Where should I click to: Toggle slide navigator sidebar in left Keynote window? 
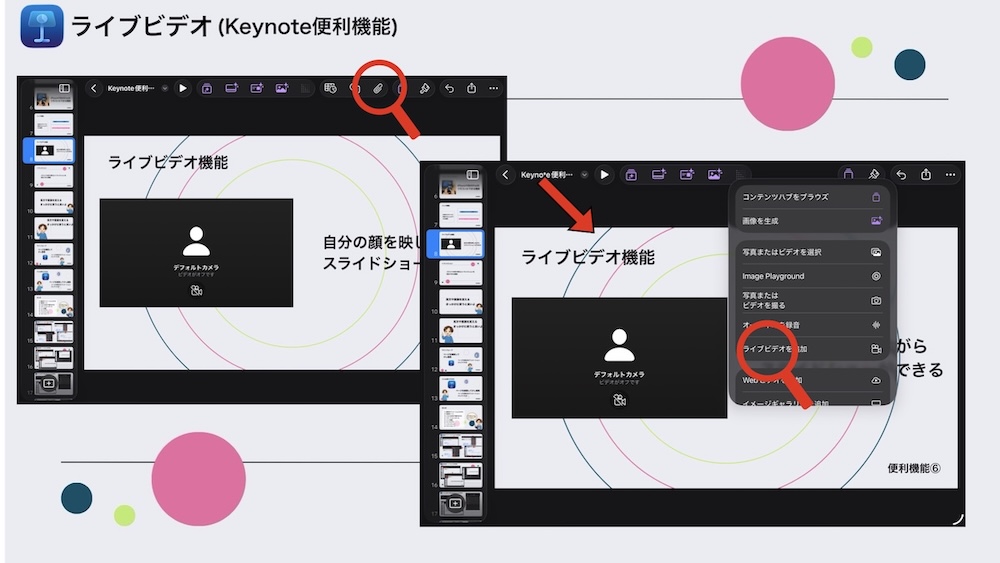click(x=64, y=88)
